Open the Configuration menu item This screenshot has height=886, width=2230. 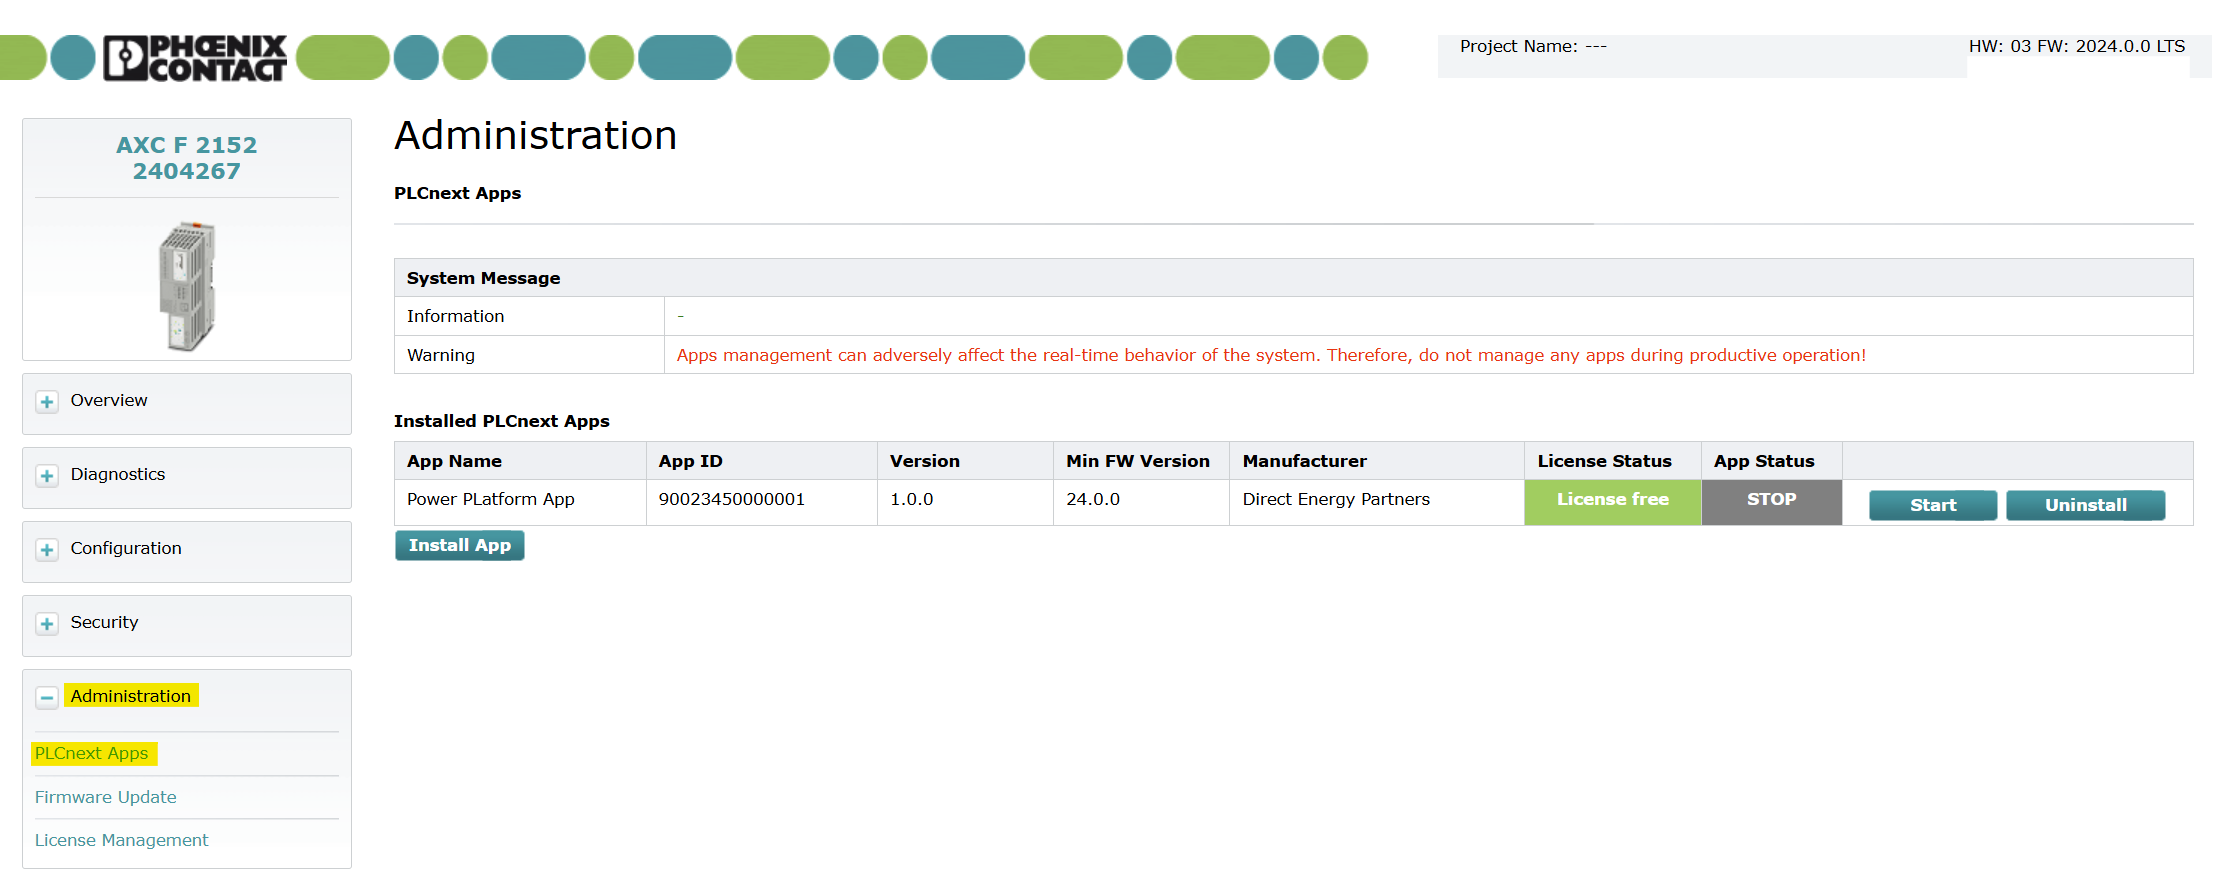[126, 548]
